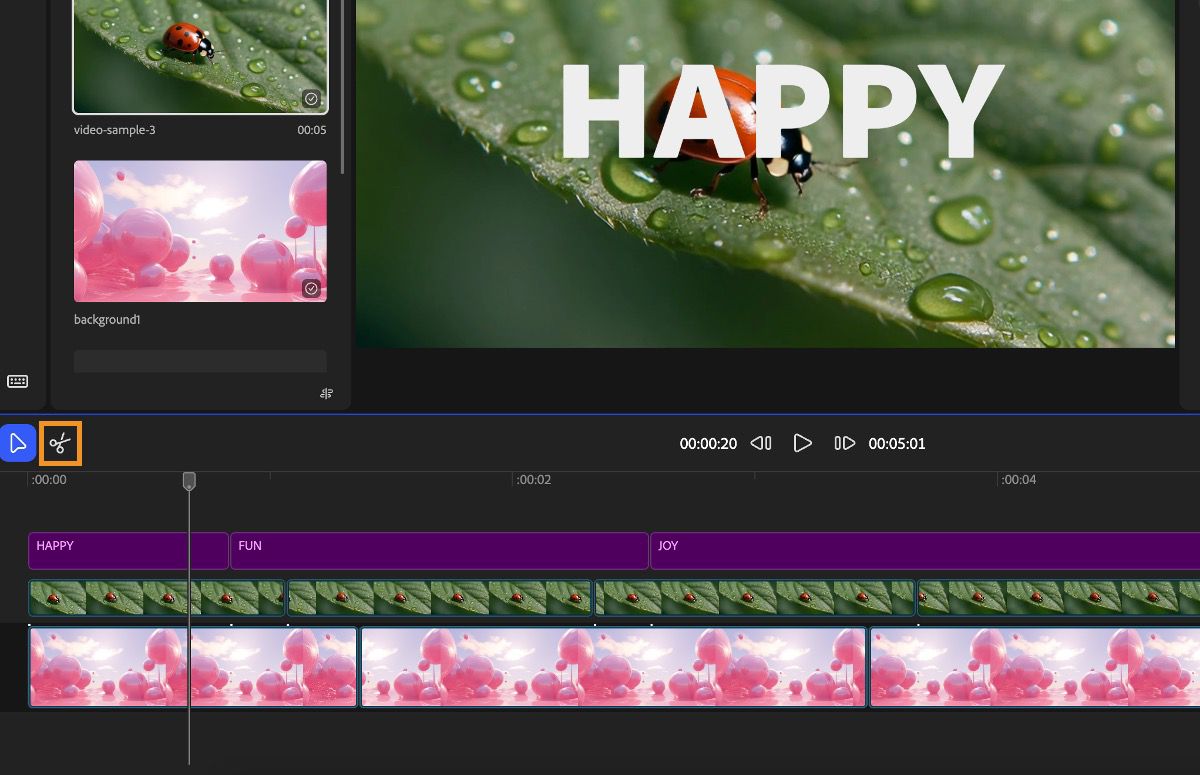Step forward one frame
This screenshot has height=775, width=1200.
[845, 443]
